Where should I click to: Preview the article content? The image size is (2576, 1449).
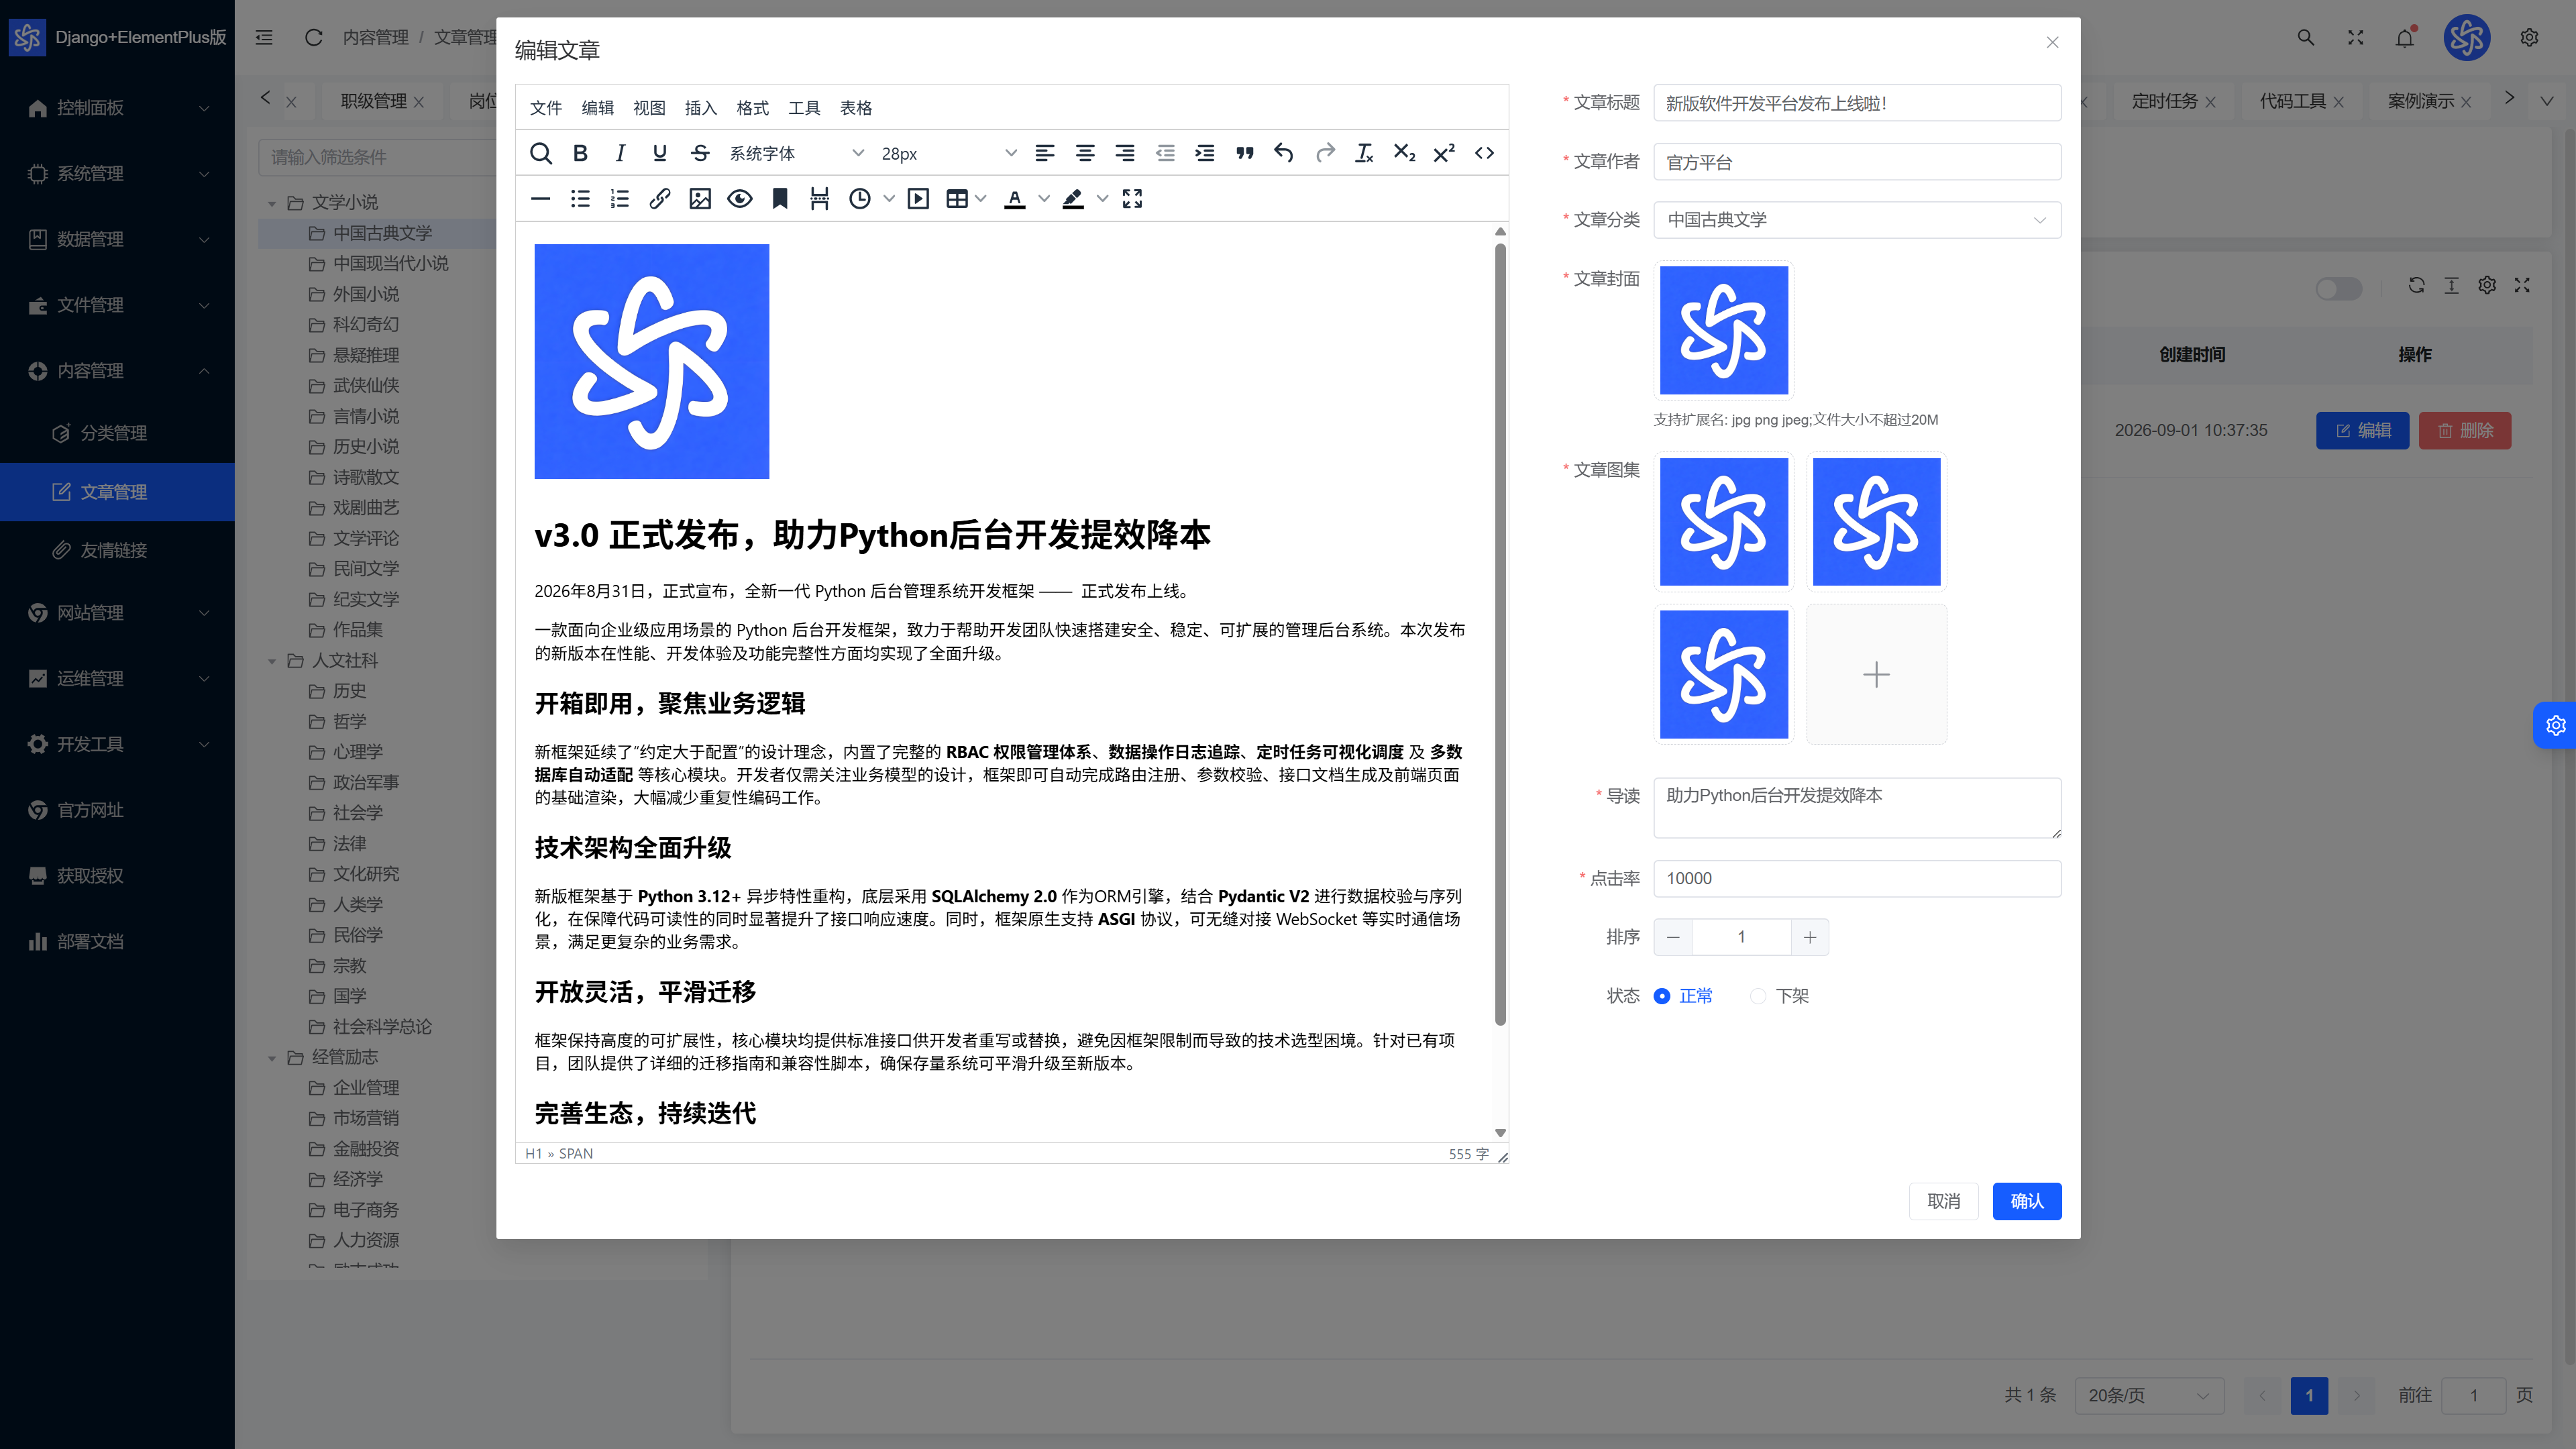(x=740, y=199)
